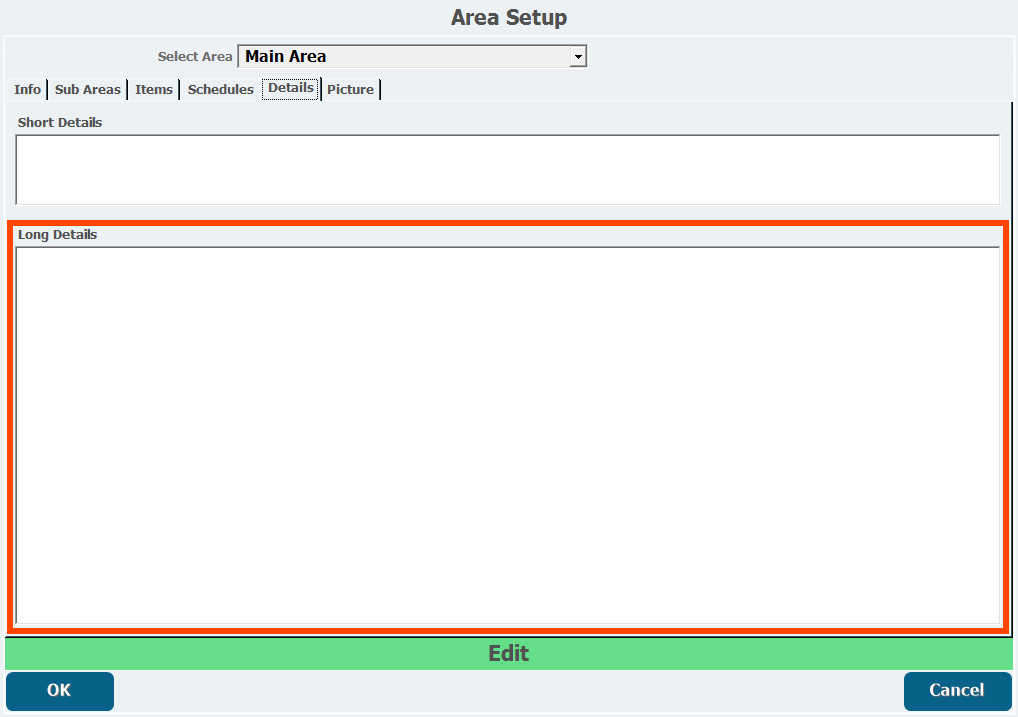
Task: Go to the Items tab
Action: (154, 90)
